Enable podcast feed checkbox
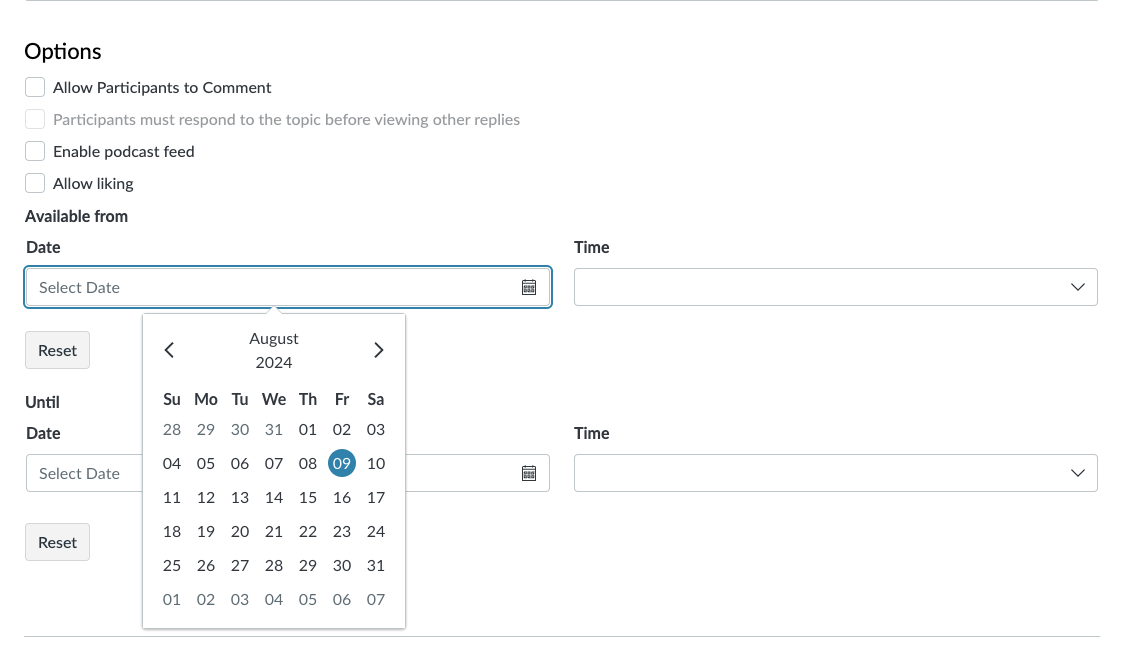Viewport: 1137px width, 666px height. point(35,151)
